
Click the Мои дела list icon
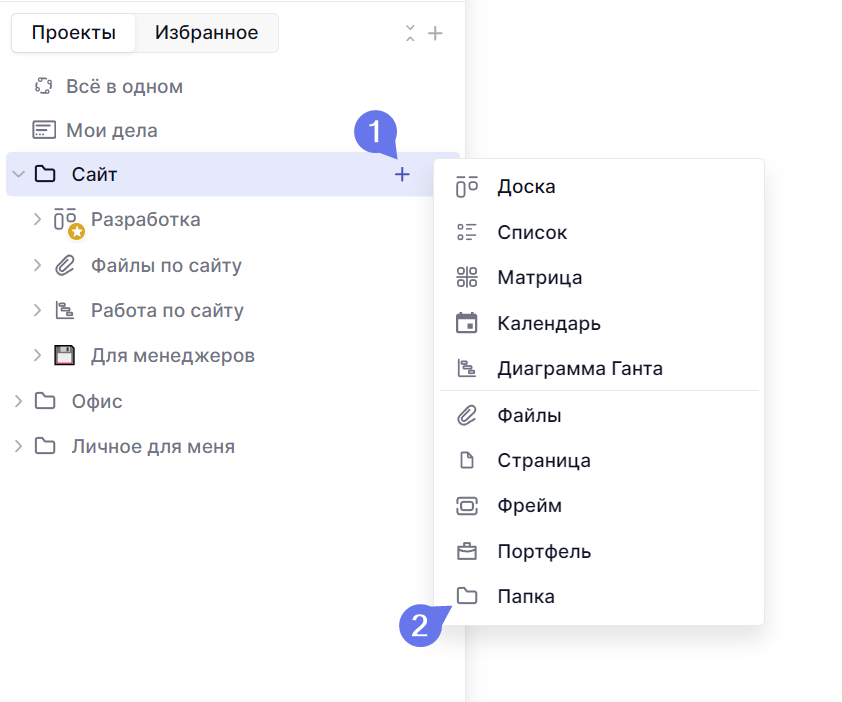[43, 131]
